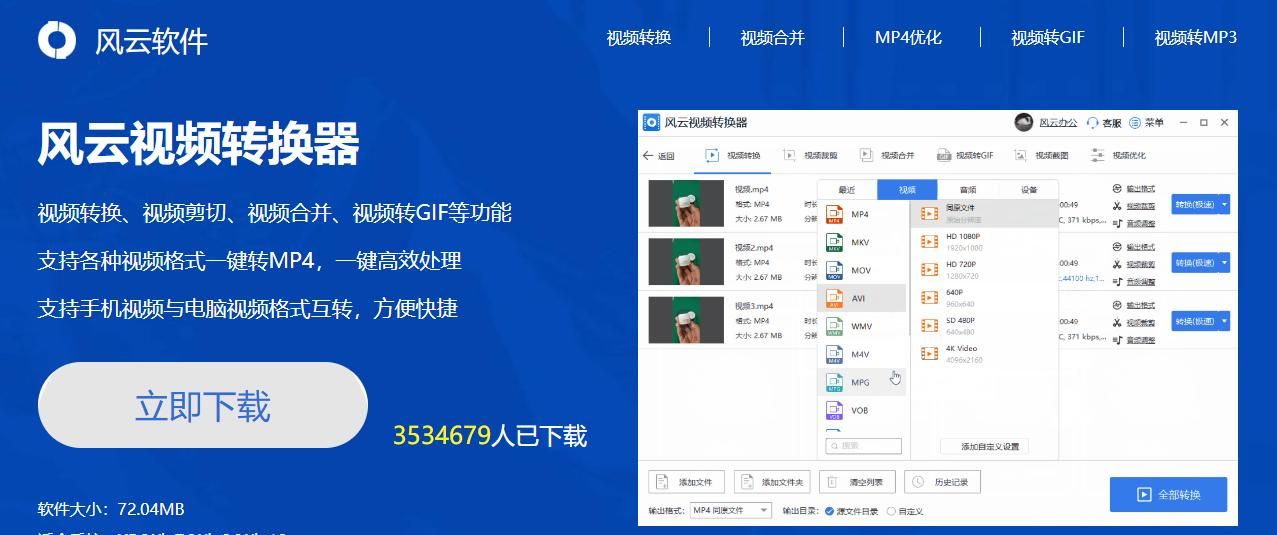Choose the AVI format icon

pyautogui.click(x=835, y=298)
